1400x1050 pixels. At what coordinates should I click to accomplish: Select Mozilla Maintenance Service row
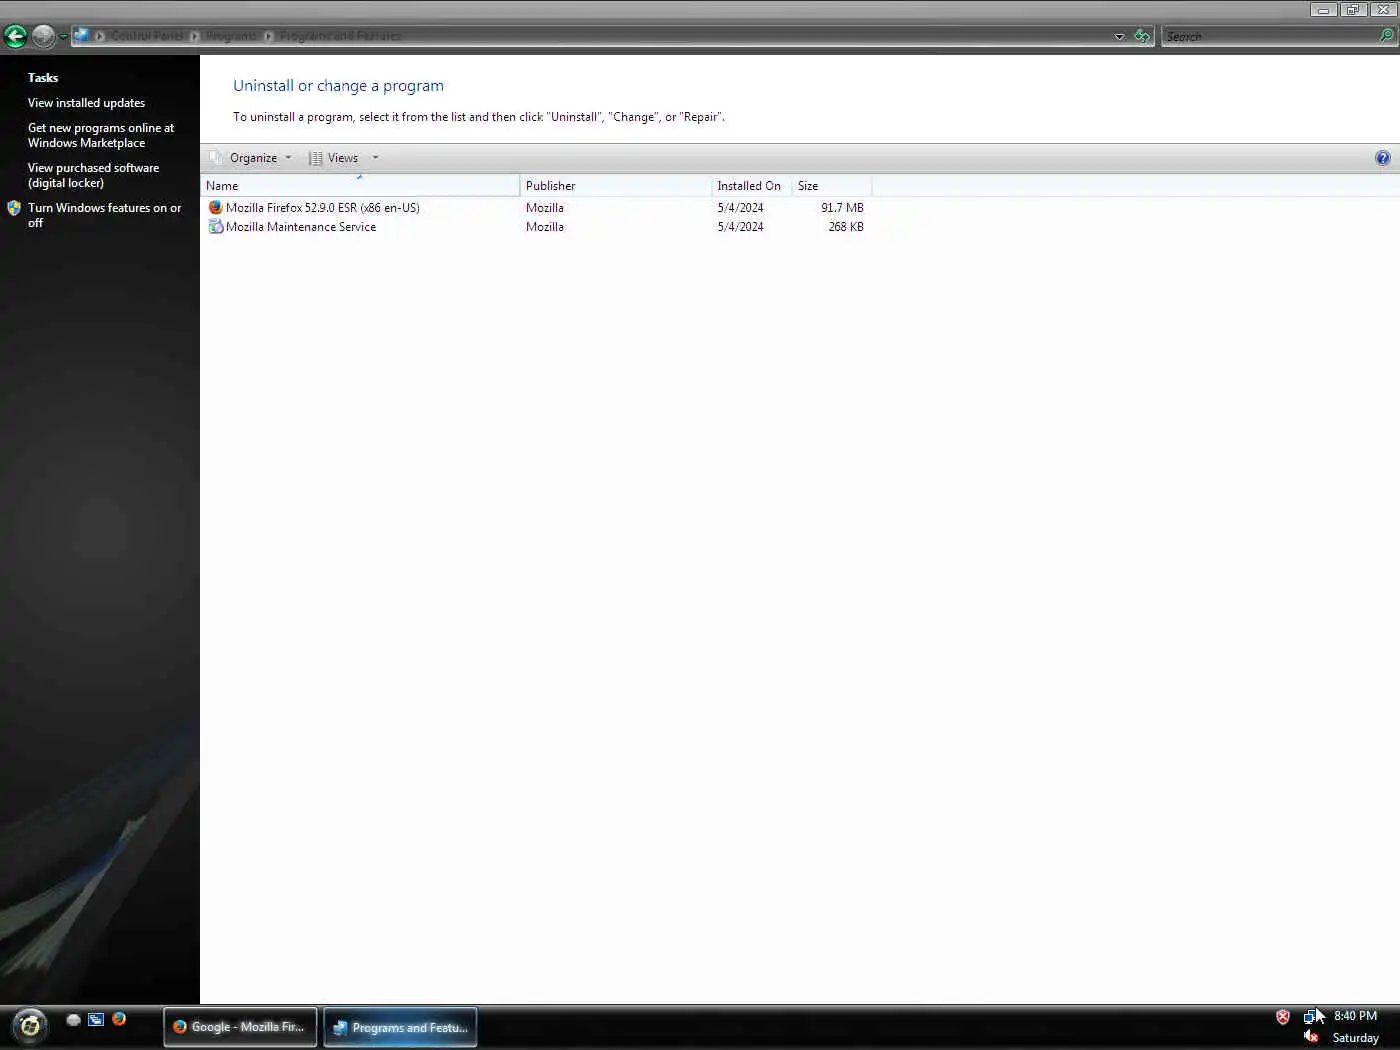536,227
